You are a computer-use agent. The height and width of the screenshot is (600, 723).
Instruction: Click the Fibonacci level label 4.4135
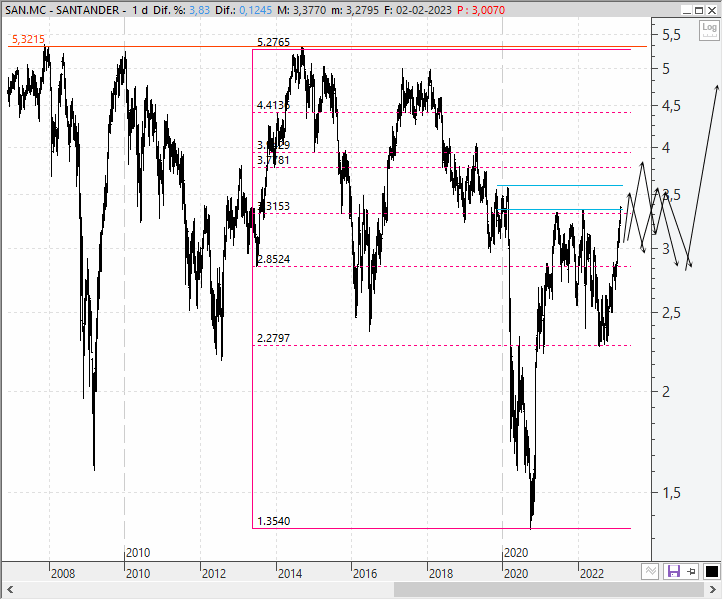273,106
